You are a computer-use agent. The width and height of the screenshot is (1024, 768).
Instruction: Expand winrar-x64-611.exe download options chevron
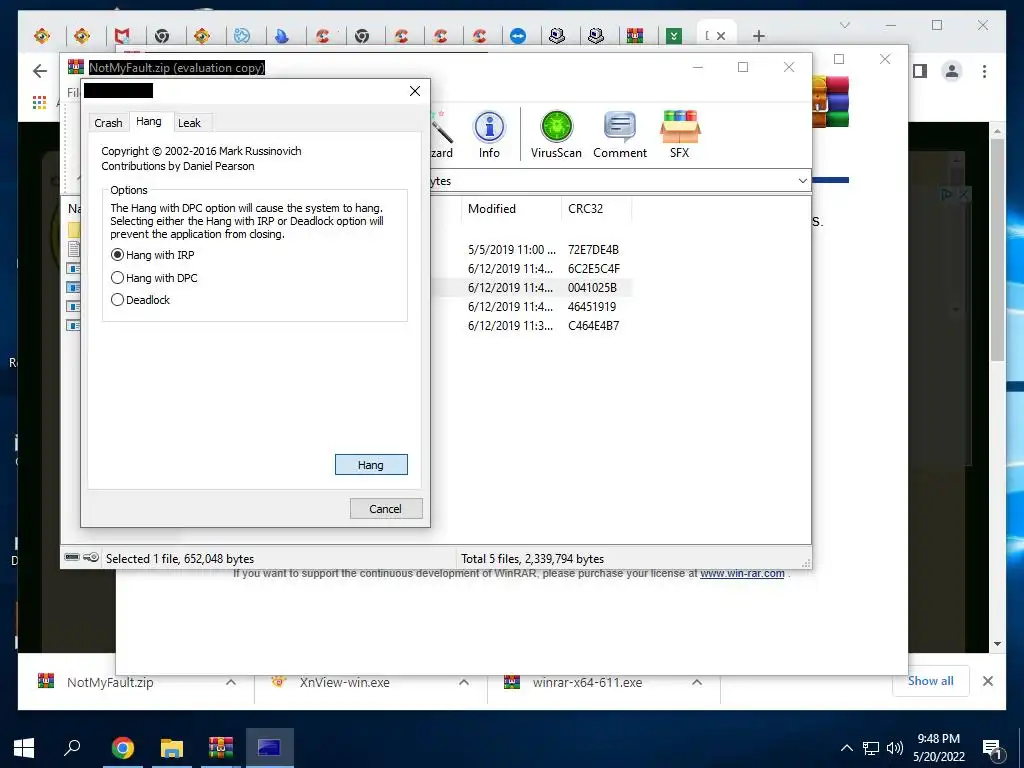pyautogui.click(x=697, y=682)
